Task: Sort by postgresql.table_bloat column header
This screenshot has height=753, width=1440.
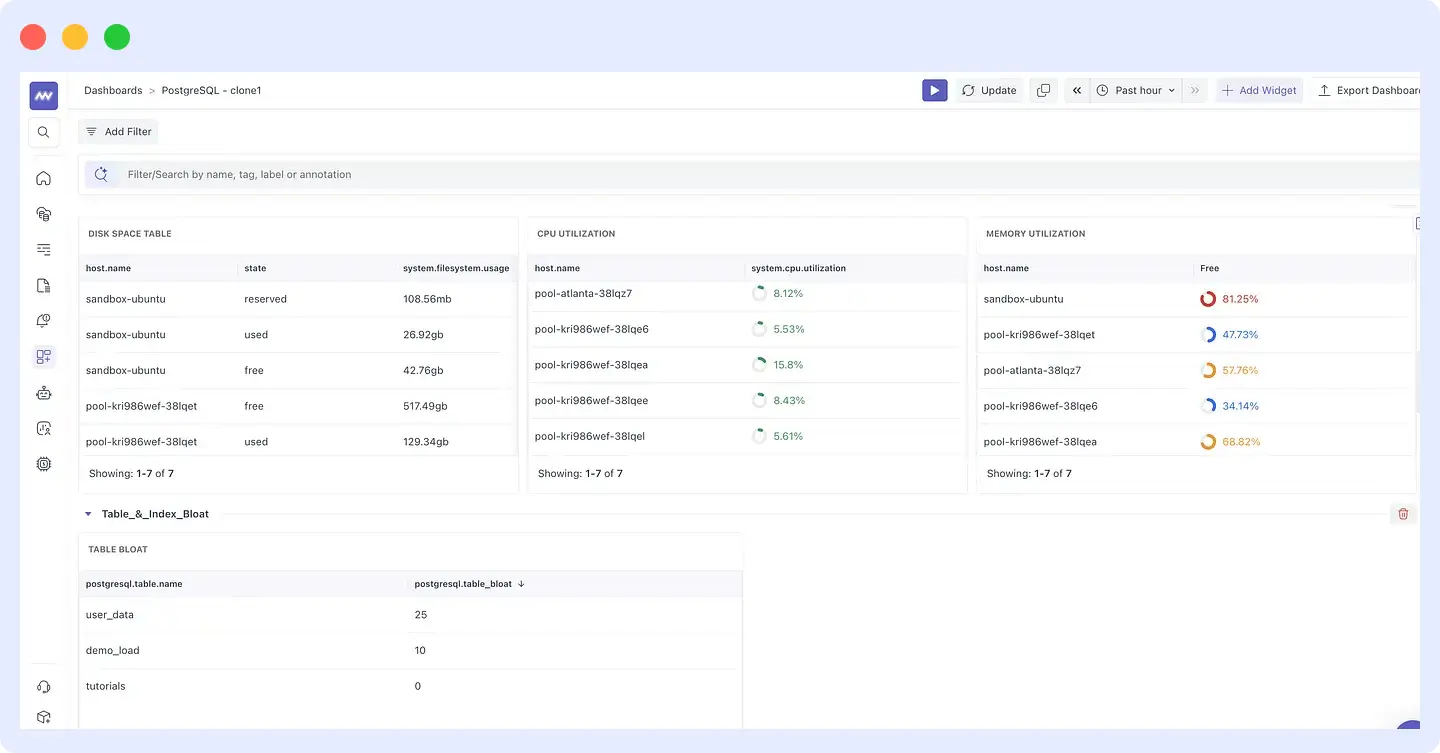Action: coord(469,584)
